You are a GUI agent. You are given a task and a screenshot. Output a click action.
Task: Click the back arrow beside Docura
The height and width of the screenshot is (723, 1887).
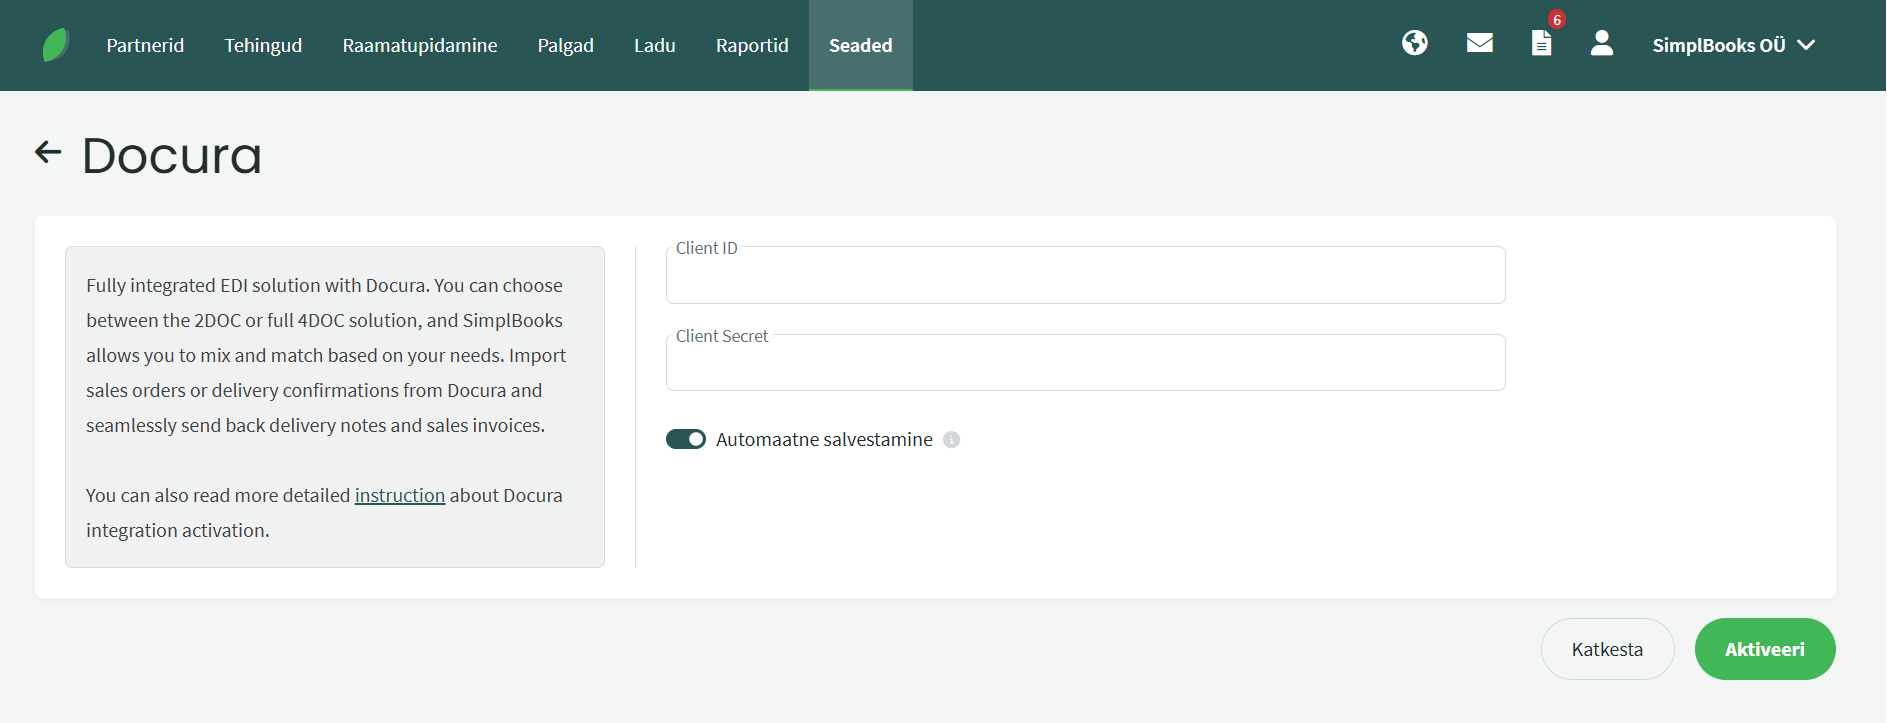click(48, 152)
